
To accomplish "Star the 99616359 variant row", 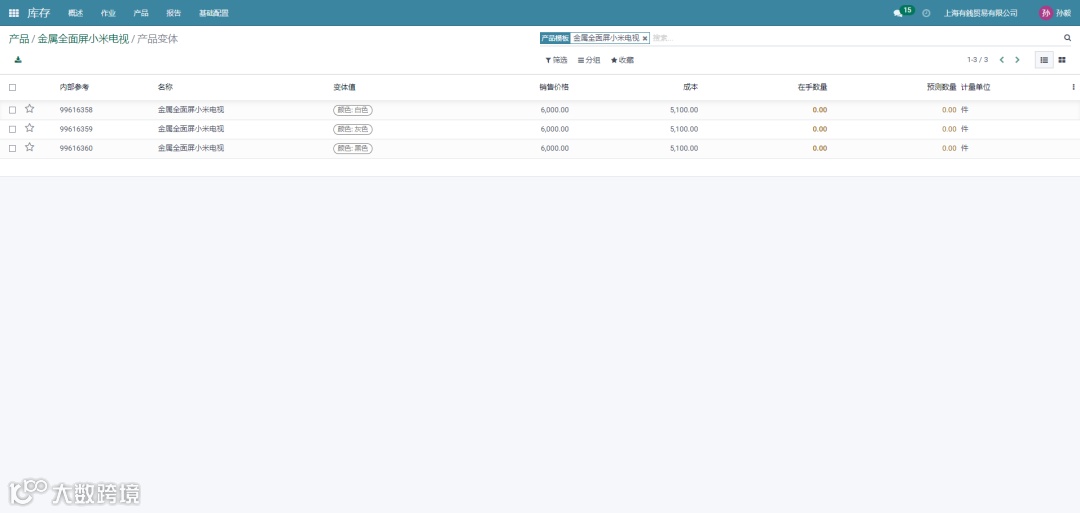I will coord(30,128).
